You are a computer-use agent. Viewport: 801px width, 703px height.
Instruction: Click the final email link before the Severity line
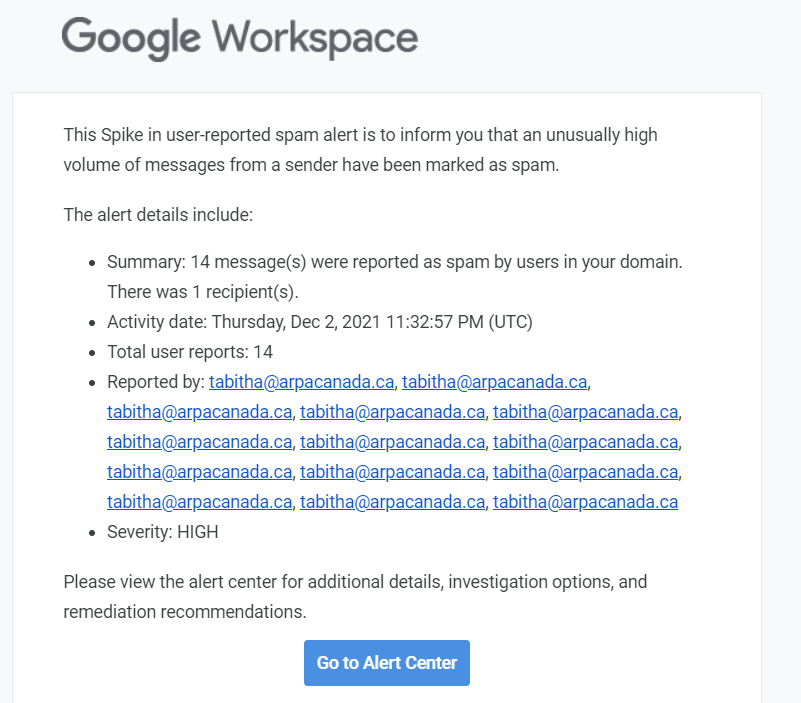(x=585, y=502)
